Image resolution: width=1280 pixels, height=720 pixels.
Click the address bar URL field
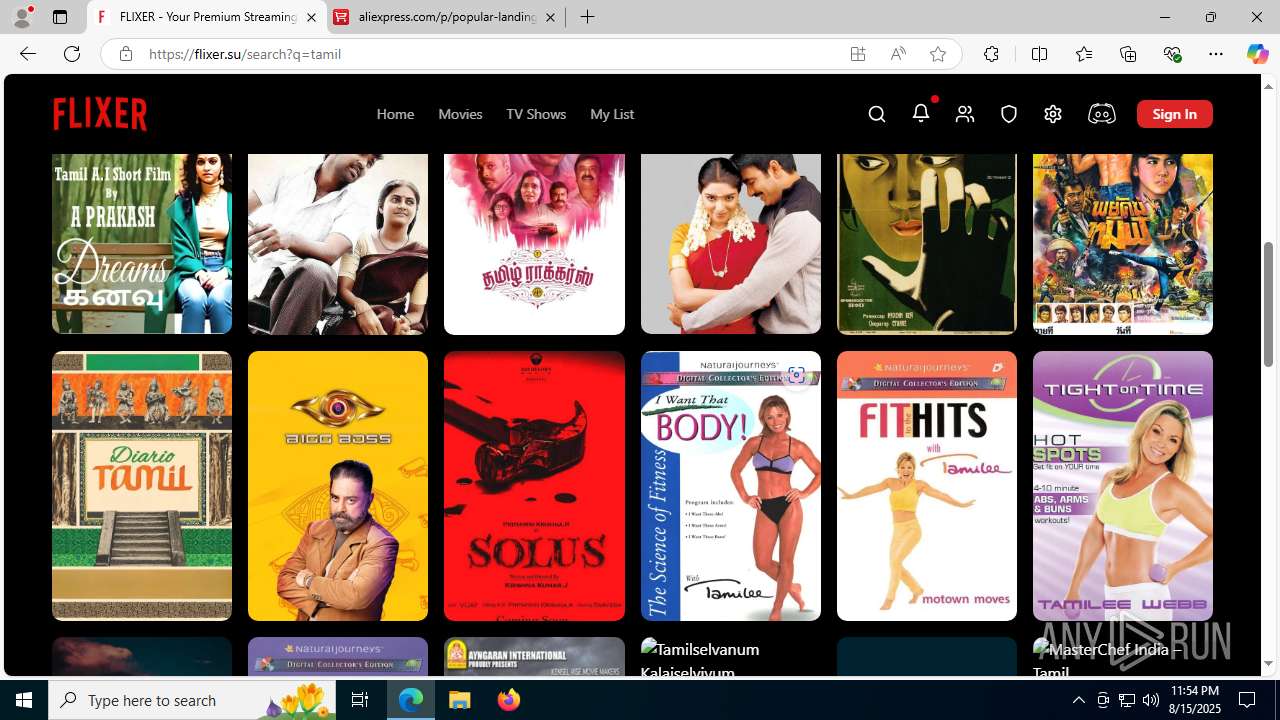pyautogui.click(x=490, y=54)
